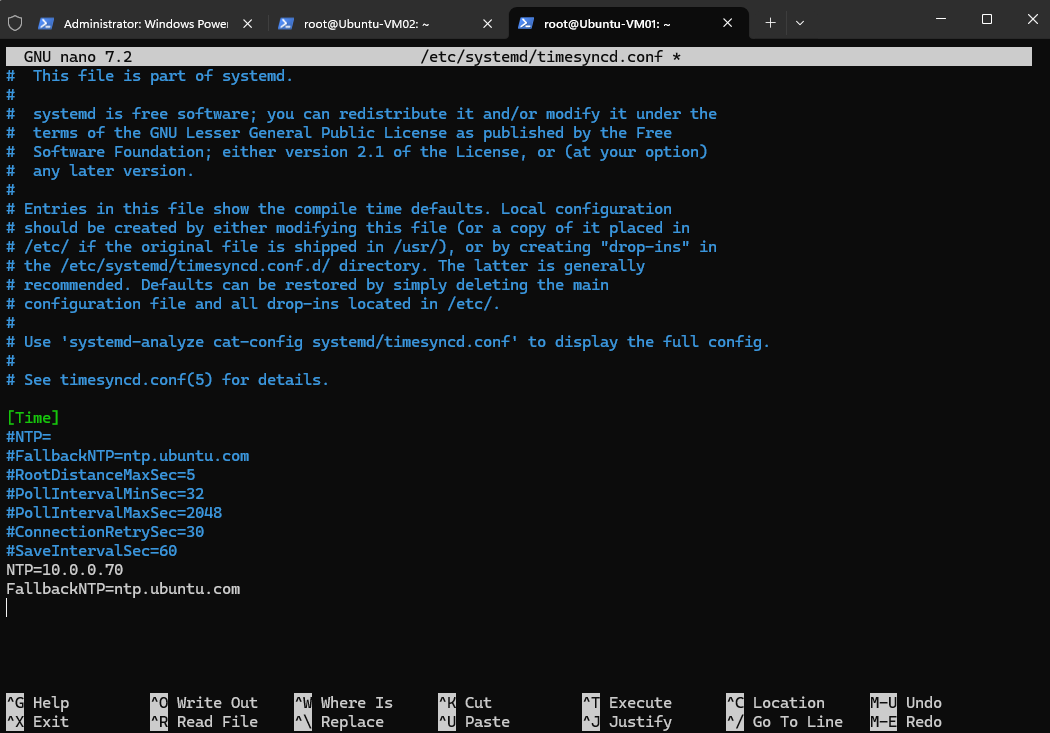
Task: Click PowerShell icon on Administrator tab
Action: [46, 23]
